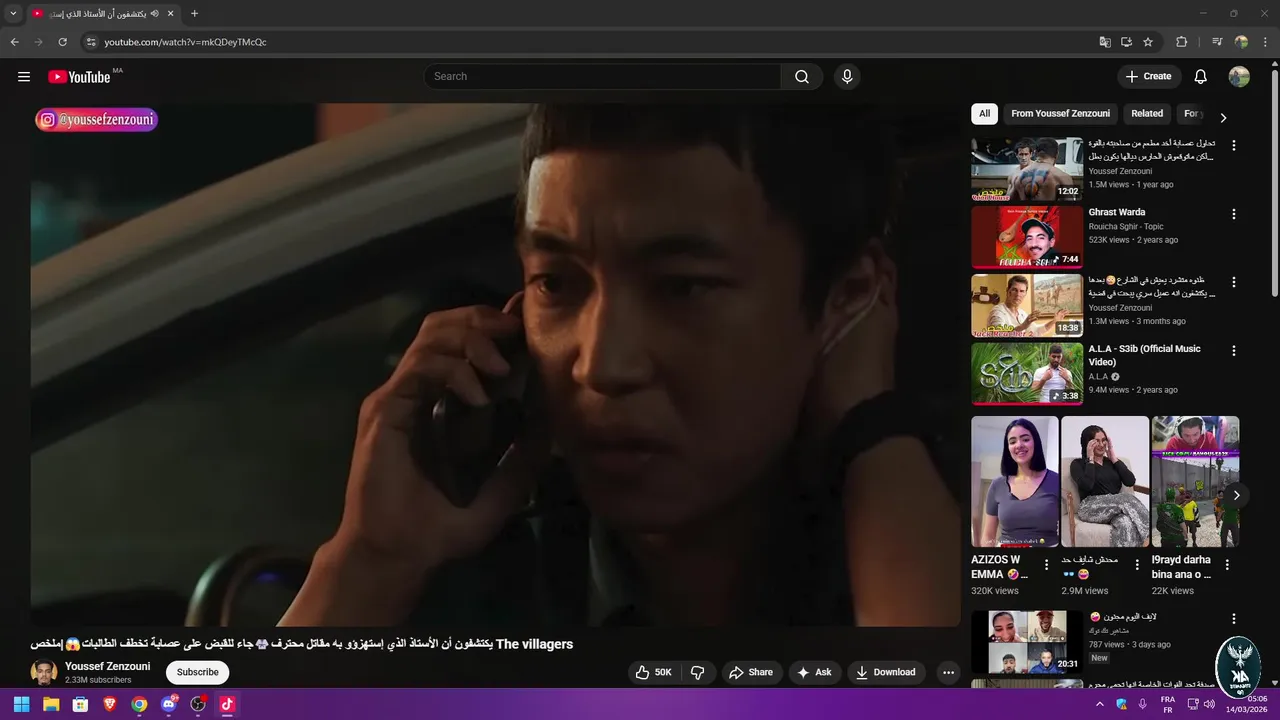1280x720 pixels.
Task: Select the partially visible For chip
Action: (1190, 114)
